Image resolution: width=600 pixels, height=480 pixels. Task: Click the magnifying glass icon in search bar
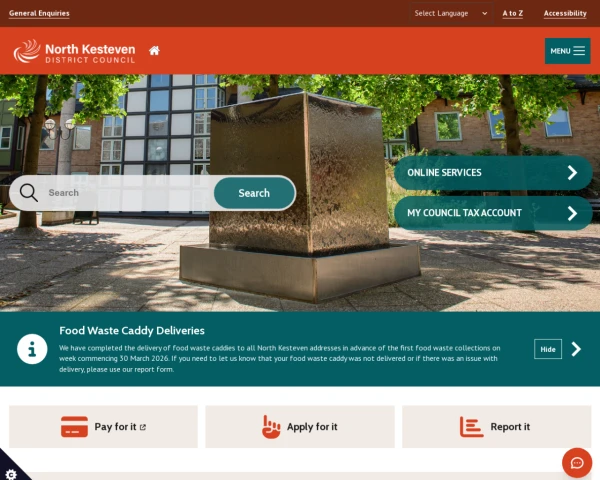point(29,193)
